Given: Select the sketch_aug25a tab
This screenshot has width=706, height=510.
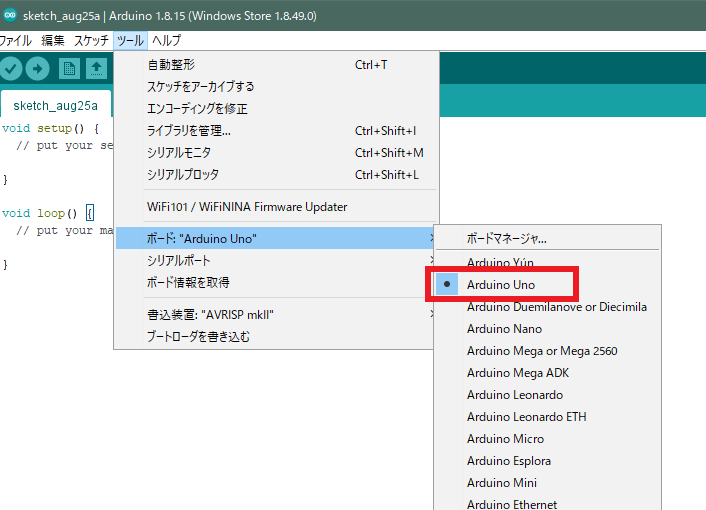Looking at the screenshot, I should point(55,105).
